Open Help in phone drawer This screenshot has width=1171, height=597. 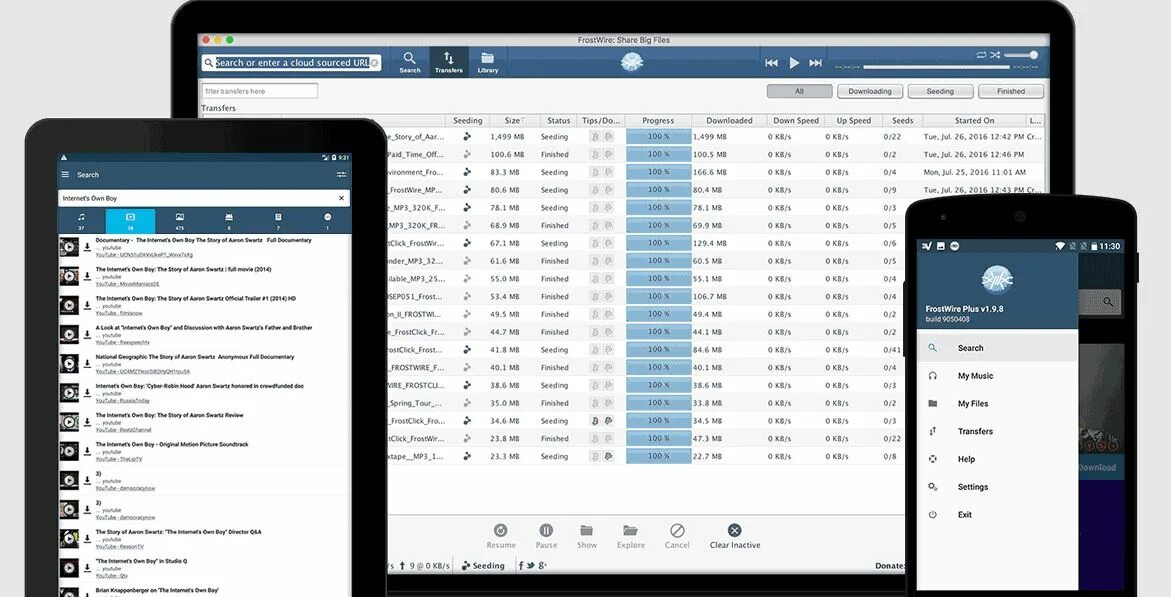(996, 459)
